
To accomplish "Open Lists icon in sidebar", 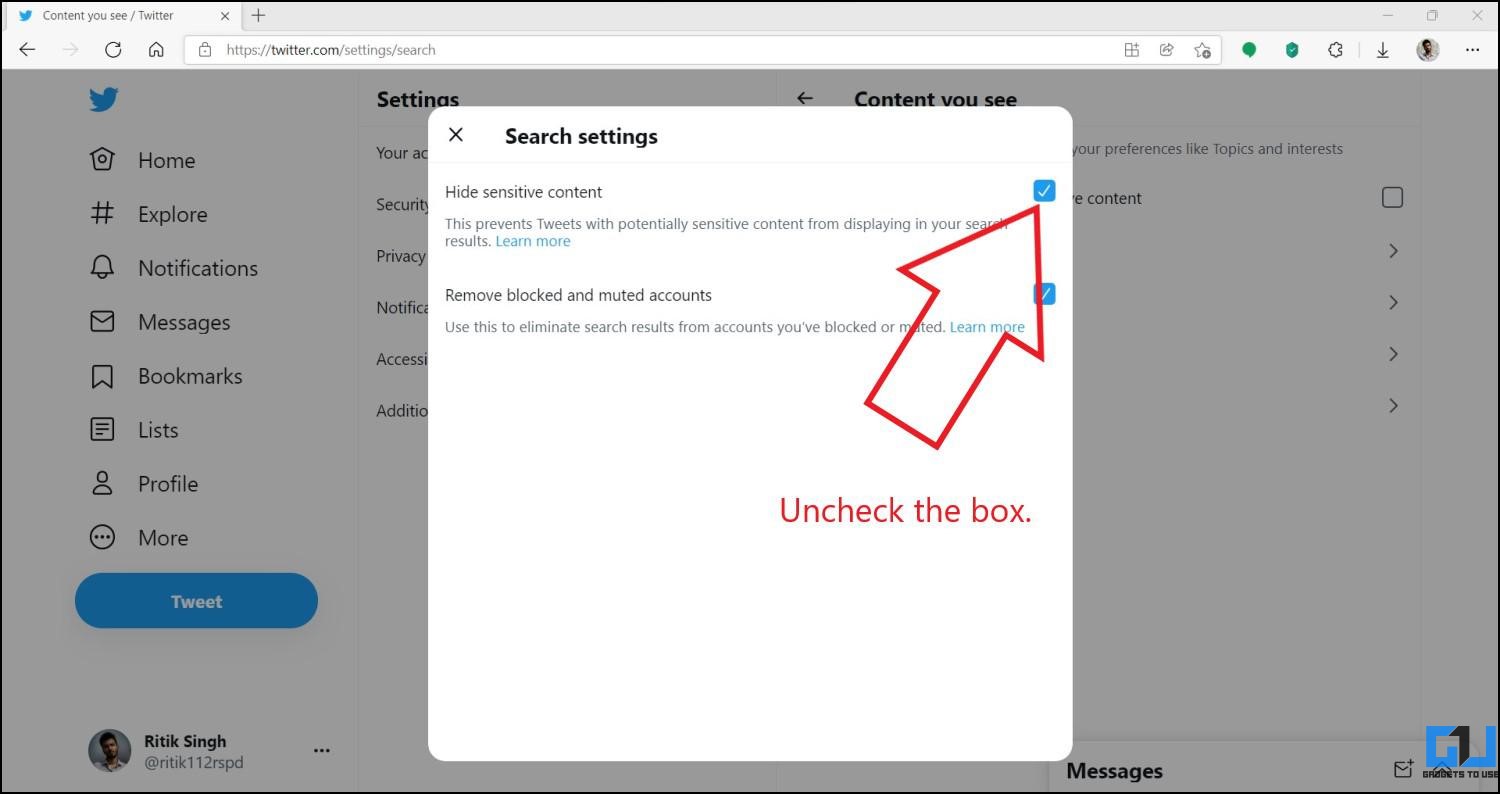I will [102, 429].
